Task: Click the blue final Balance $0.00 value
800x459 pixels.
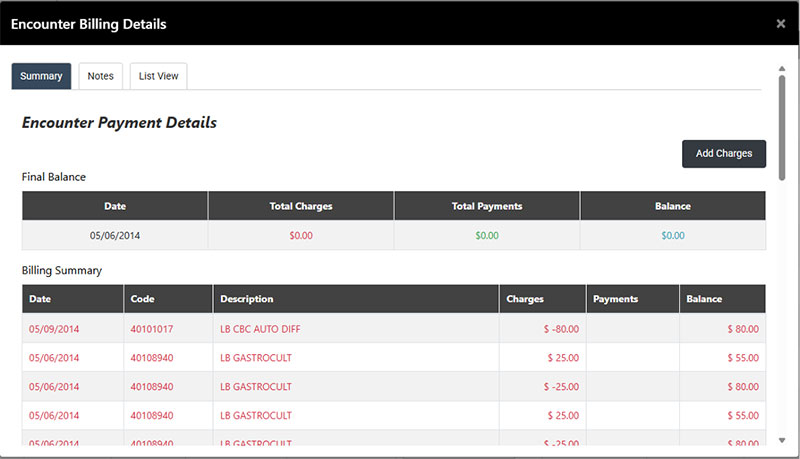Action: click(673, 236)
